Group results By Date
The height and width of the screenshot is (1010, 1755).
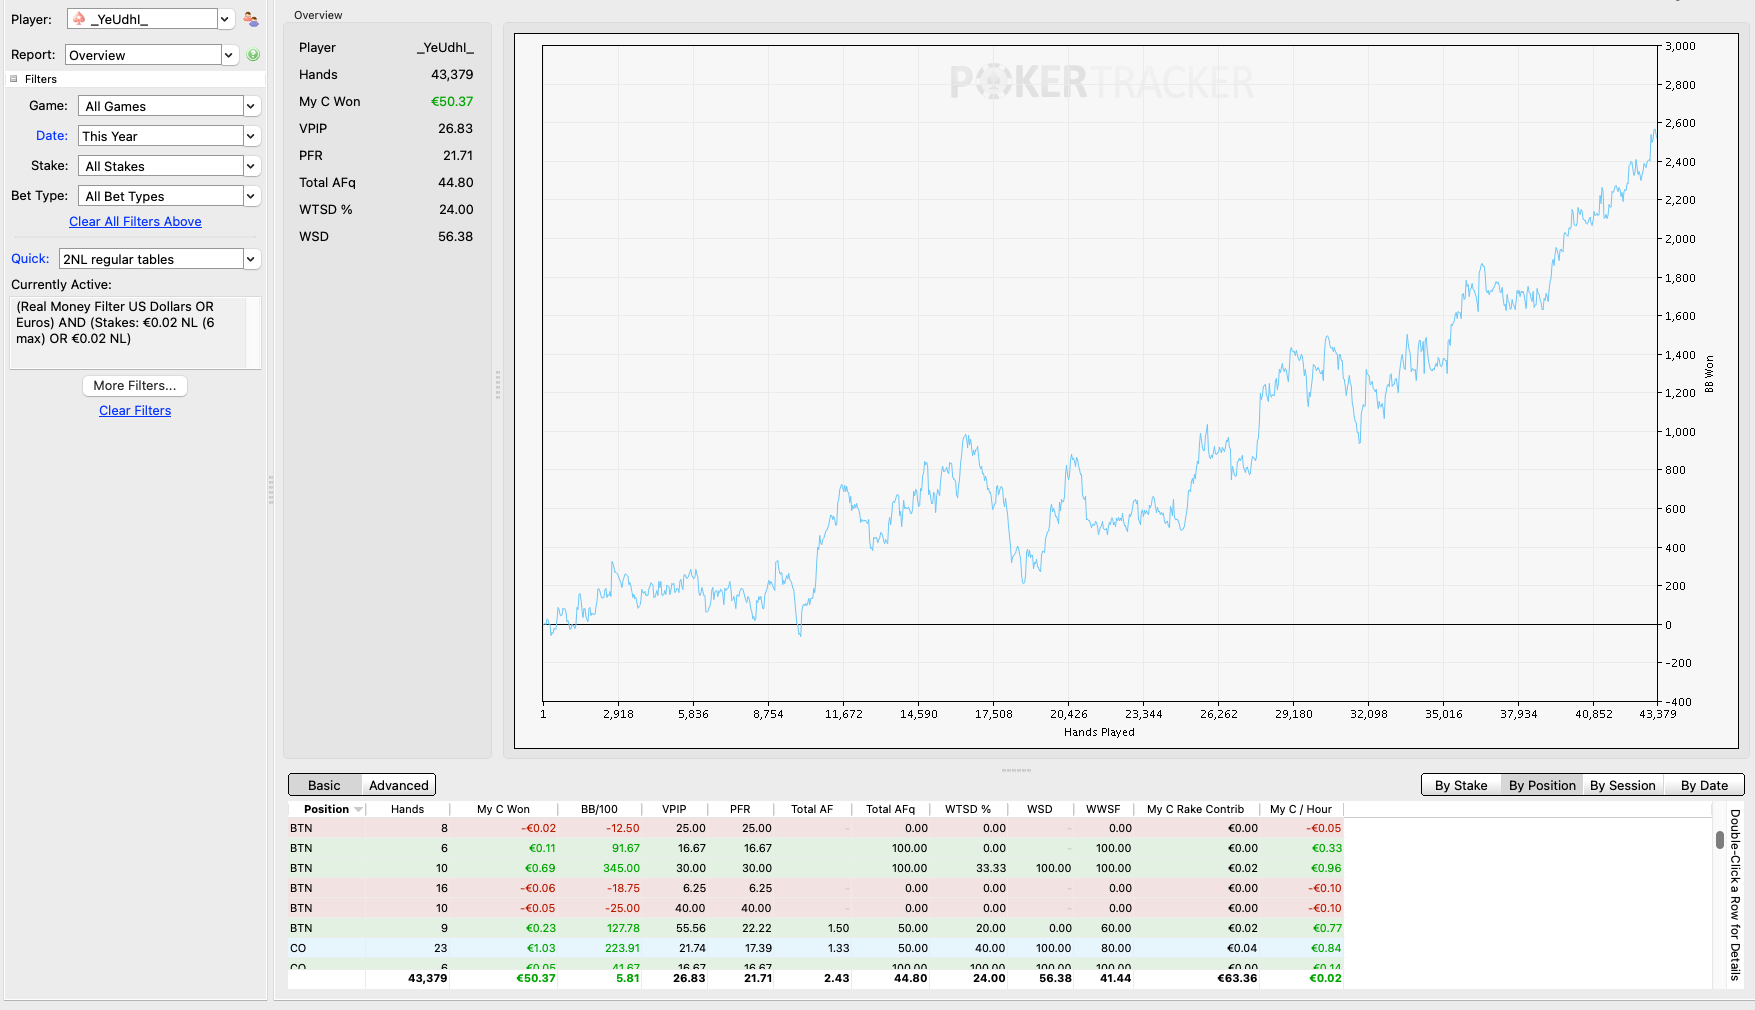tap(1704, 785)
